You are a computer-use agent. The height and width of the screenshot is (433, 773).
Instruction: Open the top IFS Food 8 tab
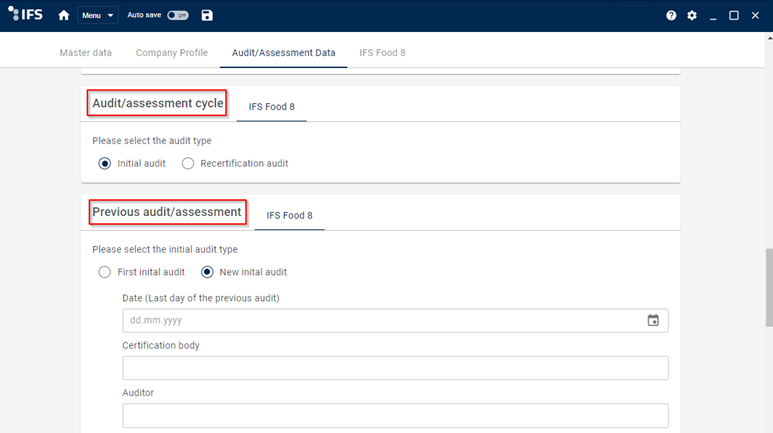click(382, 53)
